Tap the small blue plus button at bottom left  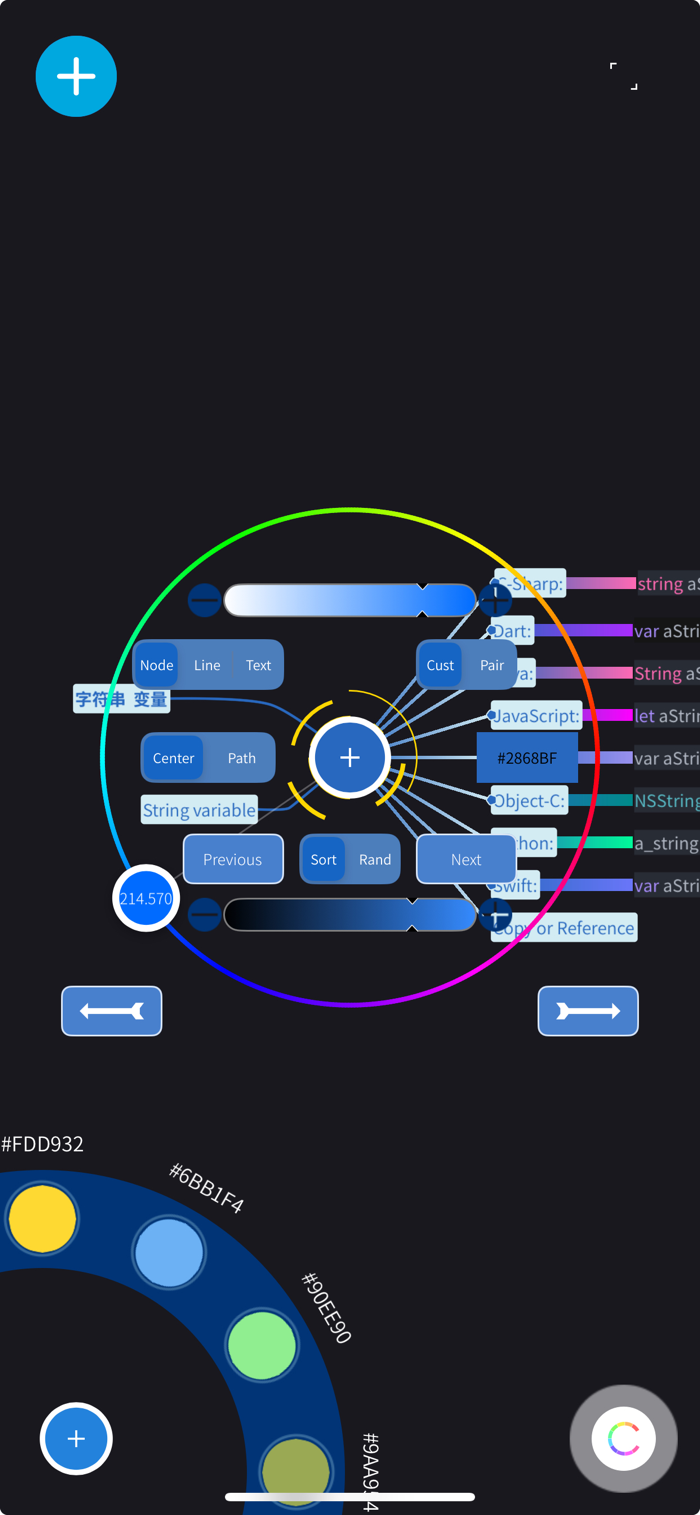coord(76,1438)
